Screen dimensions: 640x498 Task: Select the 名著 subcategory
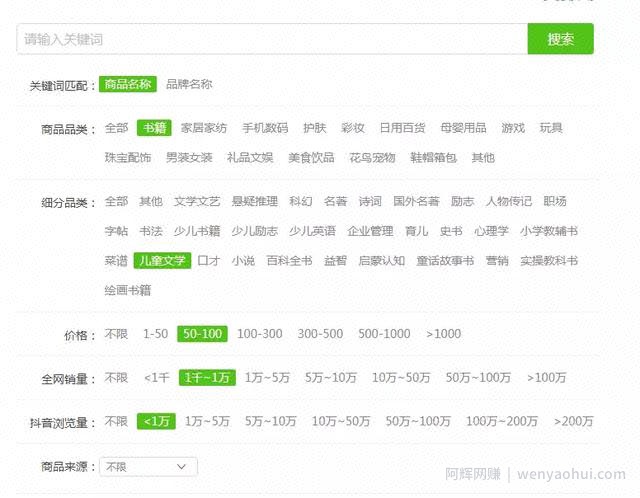[x=336, y=201]
